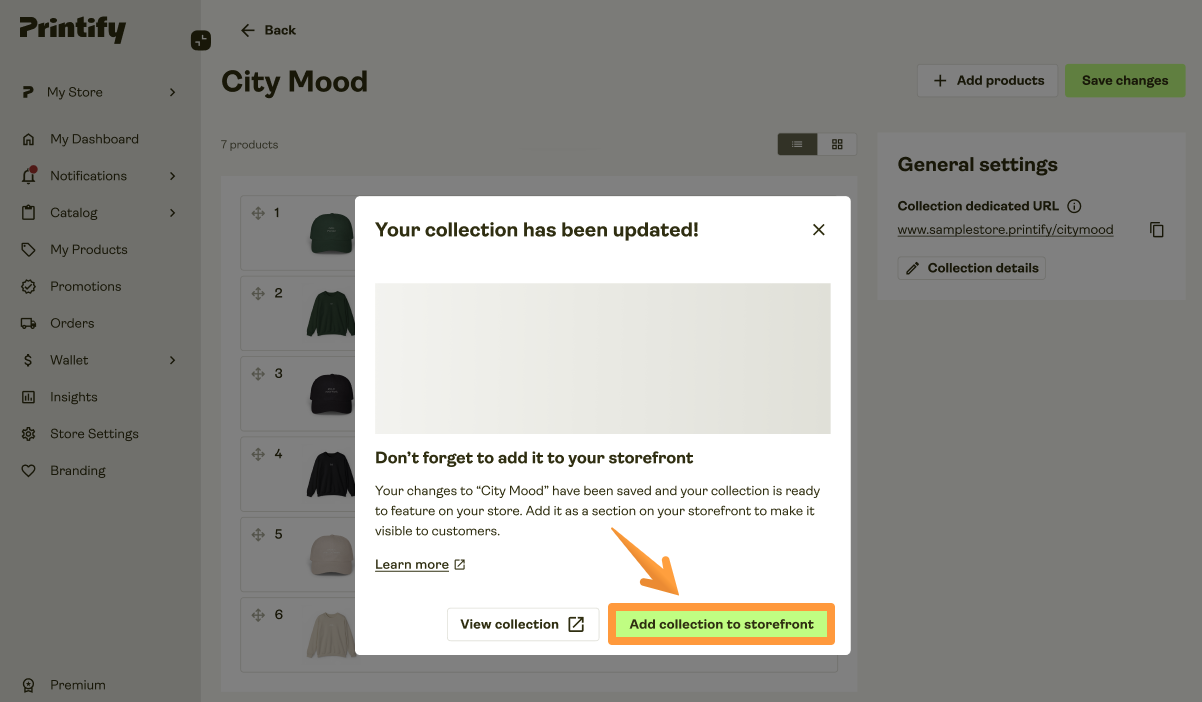
Task: Enable list view for products
Action: pyautogui.click(x=797, y=143)
